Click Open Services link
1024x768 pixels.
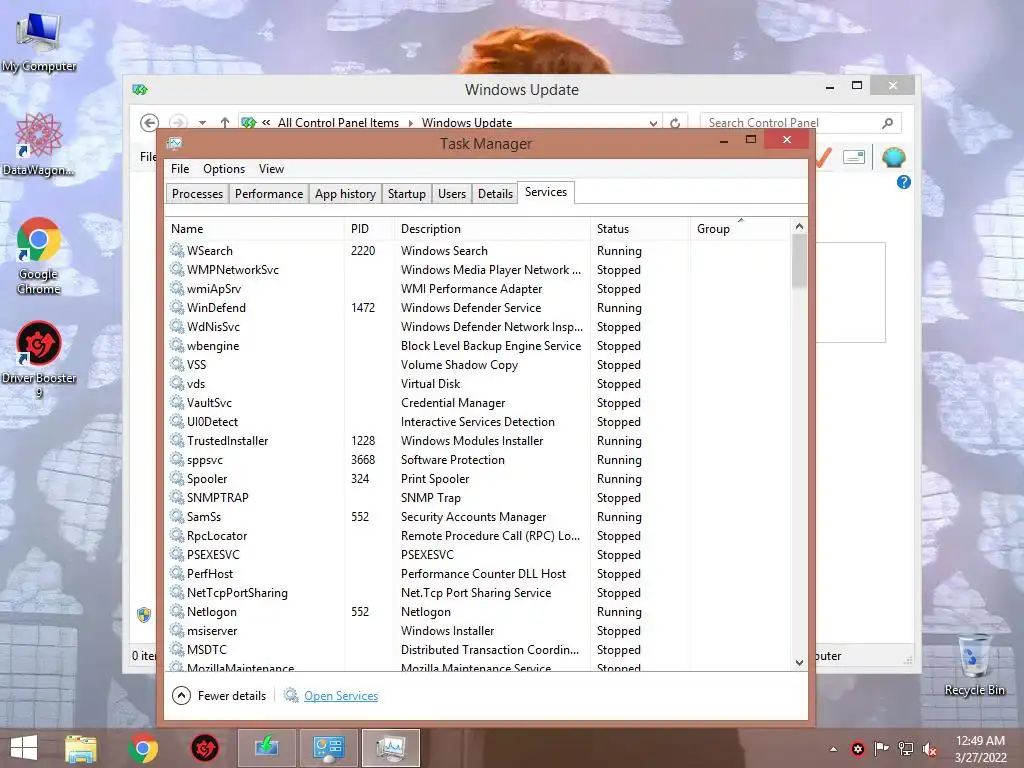coord(341,696)
